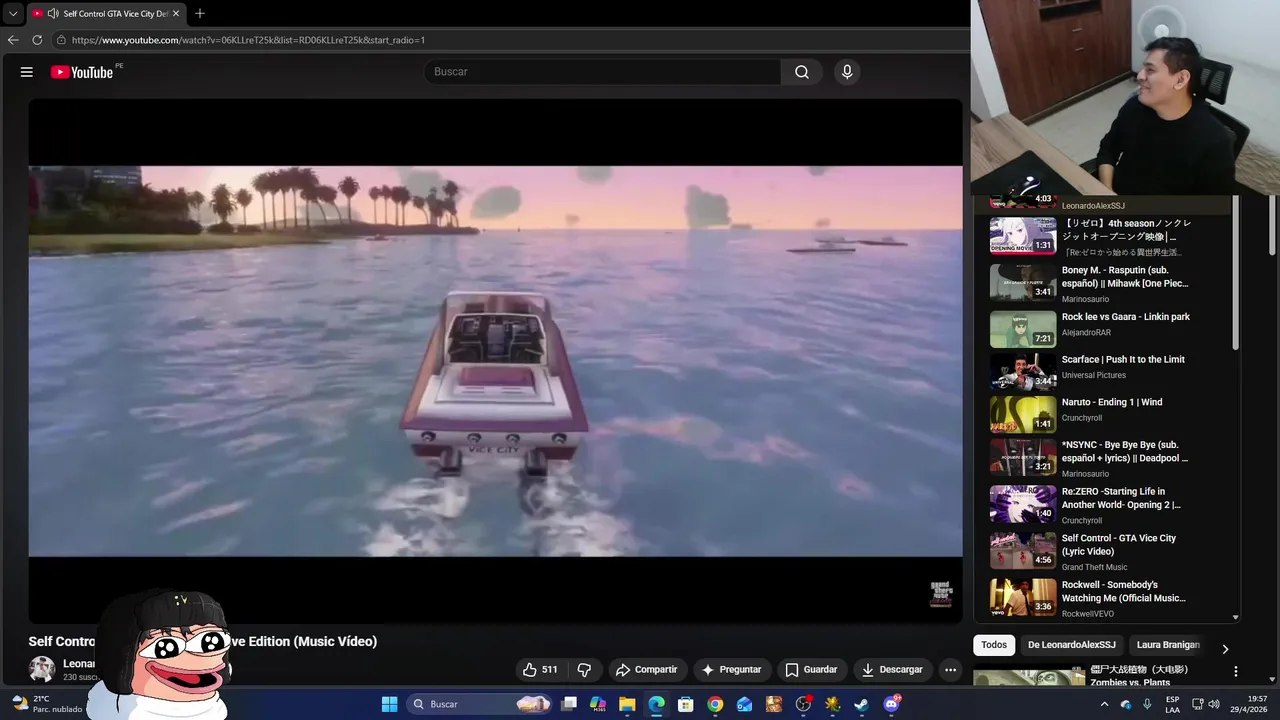Open Google Chrome from taskbar
The height and width of the screenshot is (720, 1280).
[715, 704]
